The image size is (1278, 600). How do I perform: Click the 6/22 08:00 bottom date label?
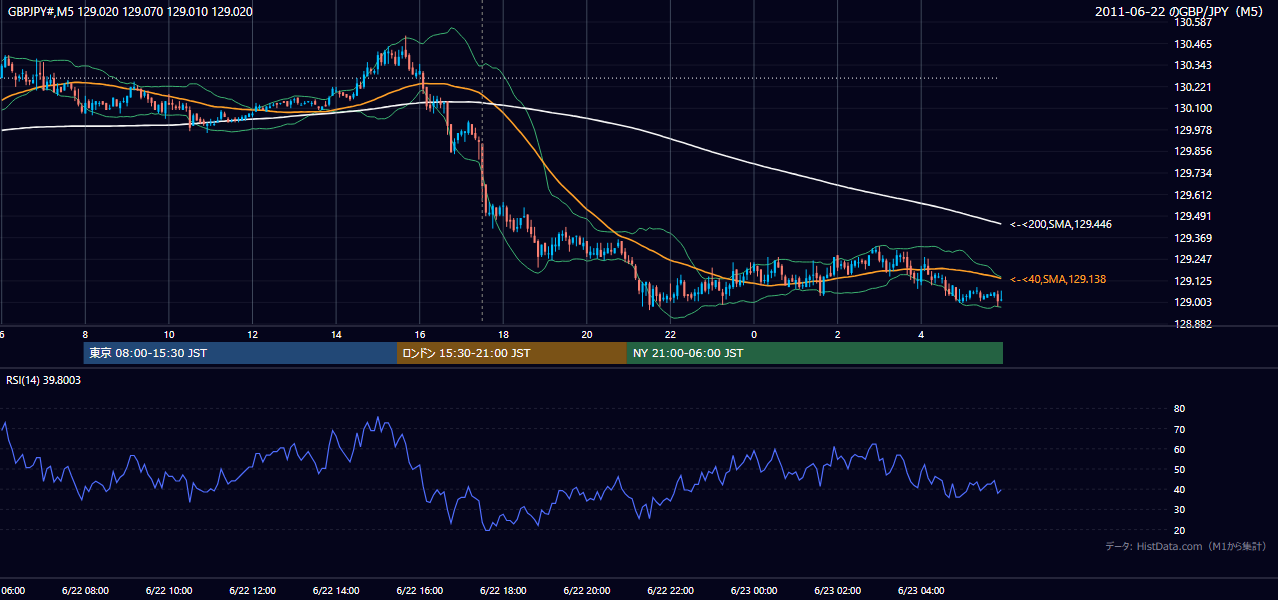coord(85,590)
